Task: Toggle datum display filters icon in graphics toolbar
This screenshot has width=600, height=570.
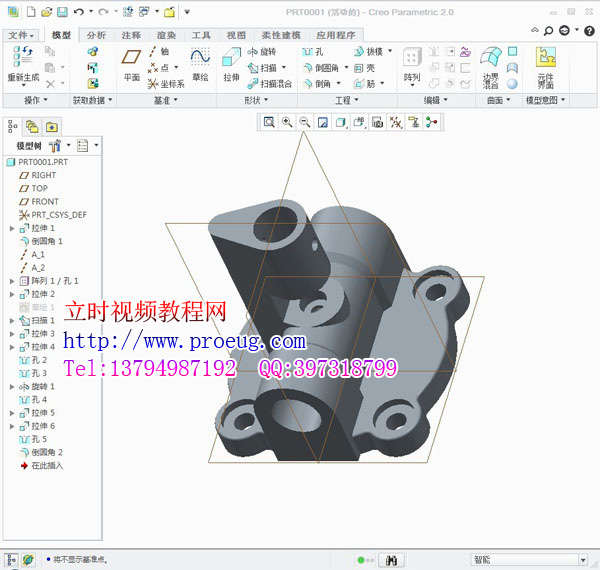Action: pyautogui.click(x=396, y=122)
